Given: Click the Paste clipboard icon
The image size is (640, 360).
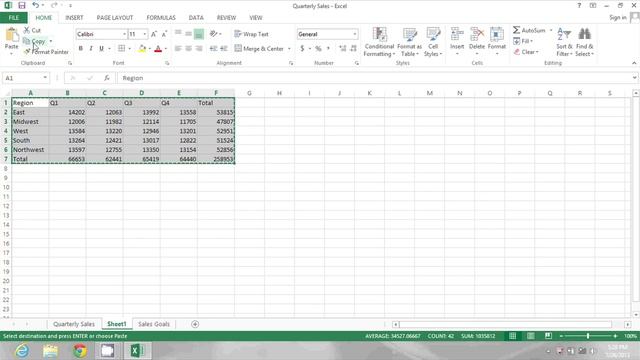Looking at the screenshot, I should [x=11, y=35].
